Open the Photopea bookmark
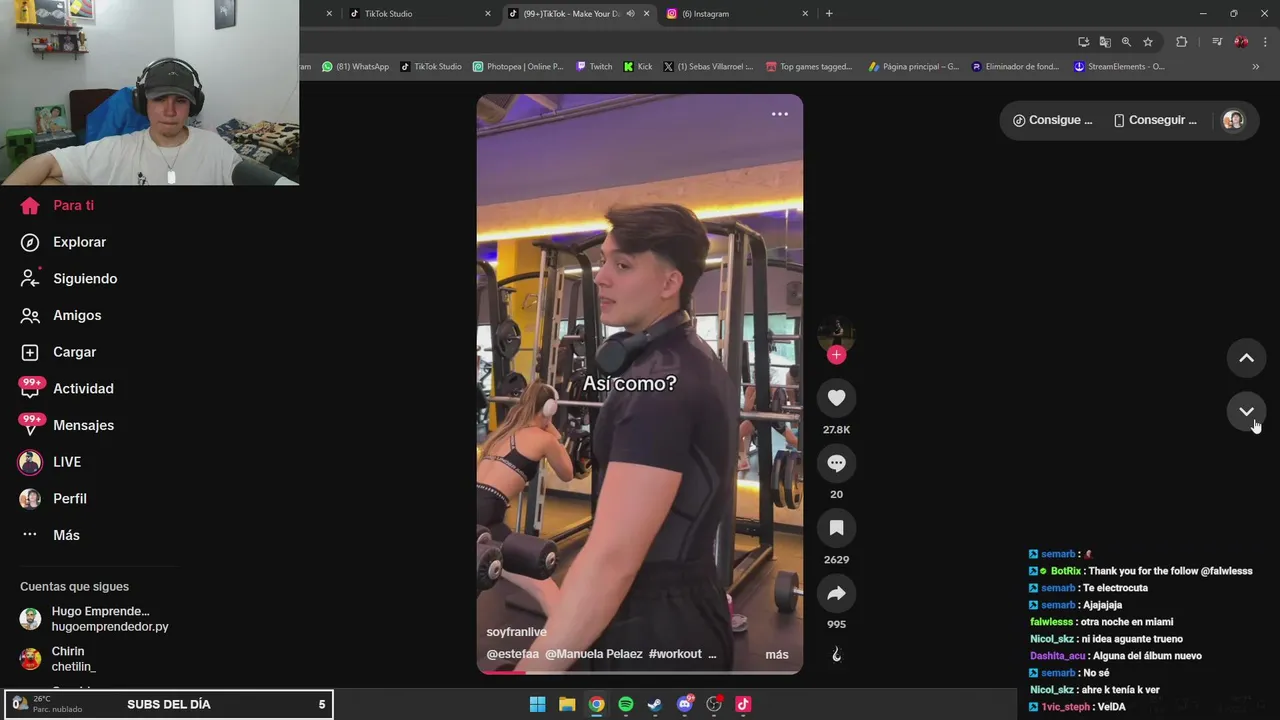The image size is (1280, 720). coord(518,67)
